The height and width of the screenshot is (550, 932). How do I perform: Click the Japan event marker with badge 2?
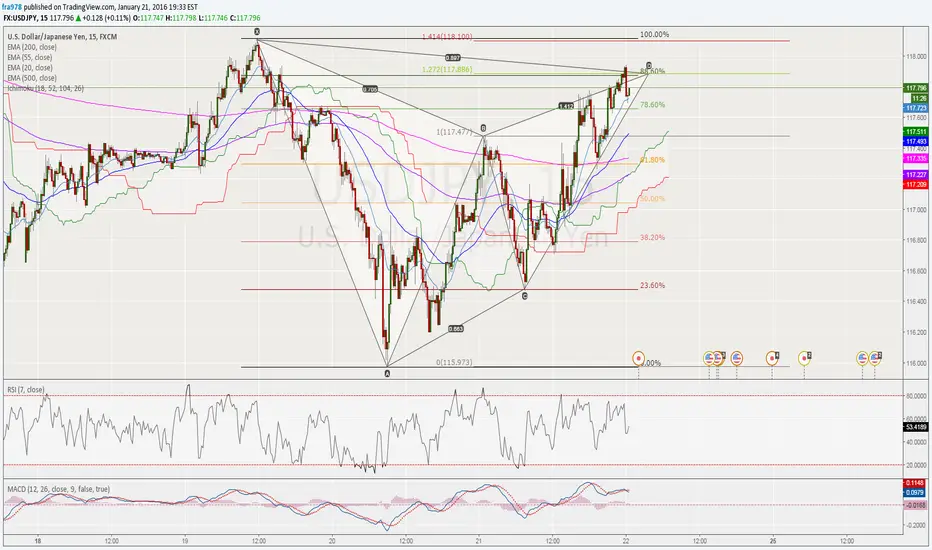804,359
